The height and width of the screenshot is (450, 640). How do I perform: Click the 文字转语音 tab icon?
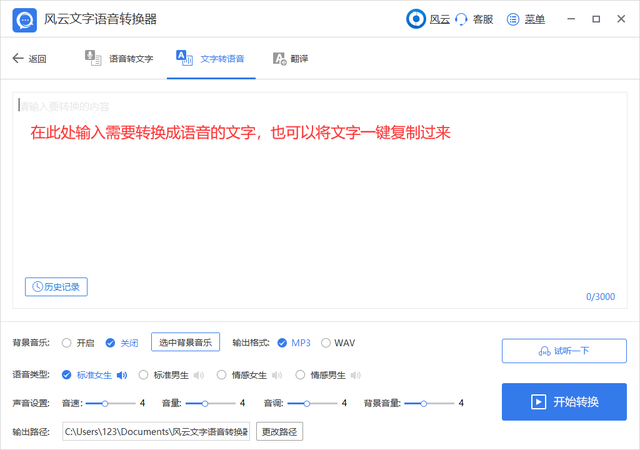[184, 58]
